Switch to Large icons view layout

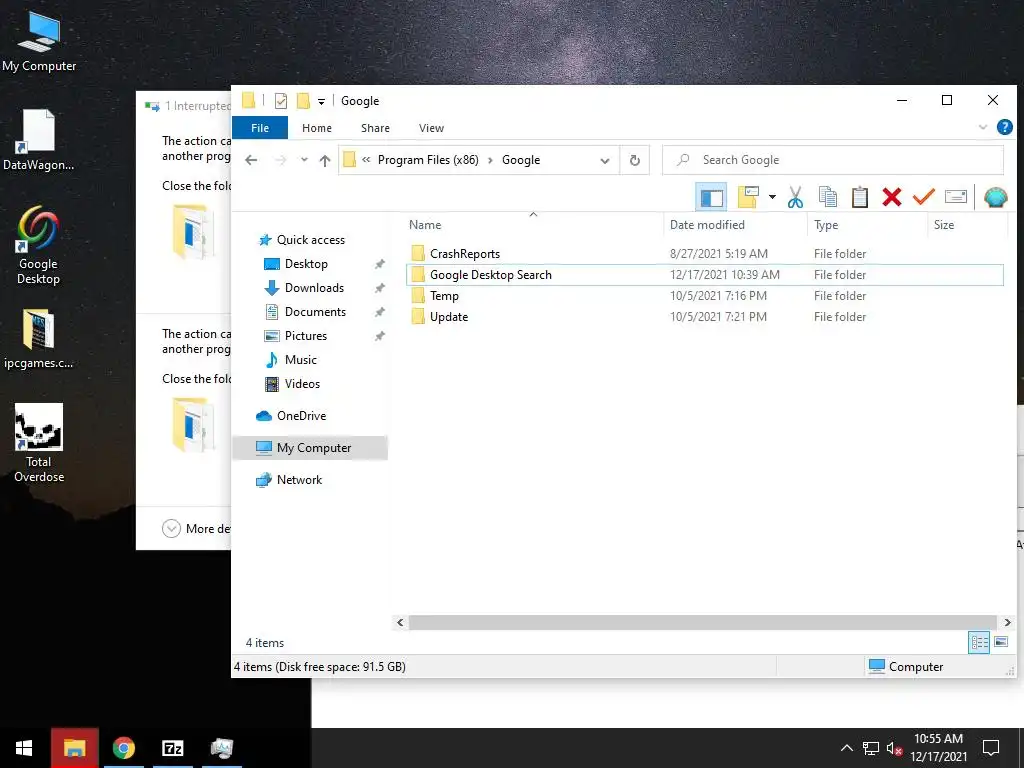pyautogui.click(x=1001, y=642)
